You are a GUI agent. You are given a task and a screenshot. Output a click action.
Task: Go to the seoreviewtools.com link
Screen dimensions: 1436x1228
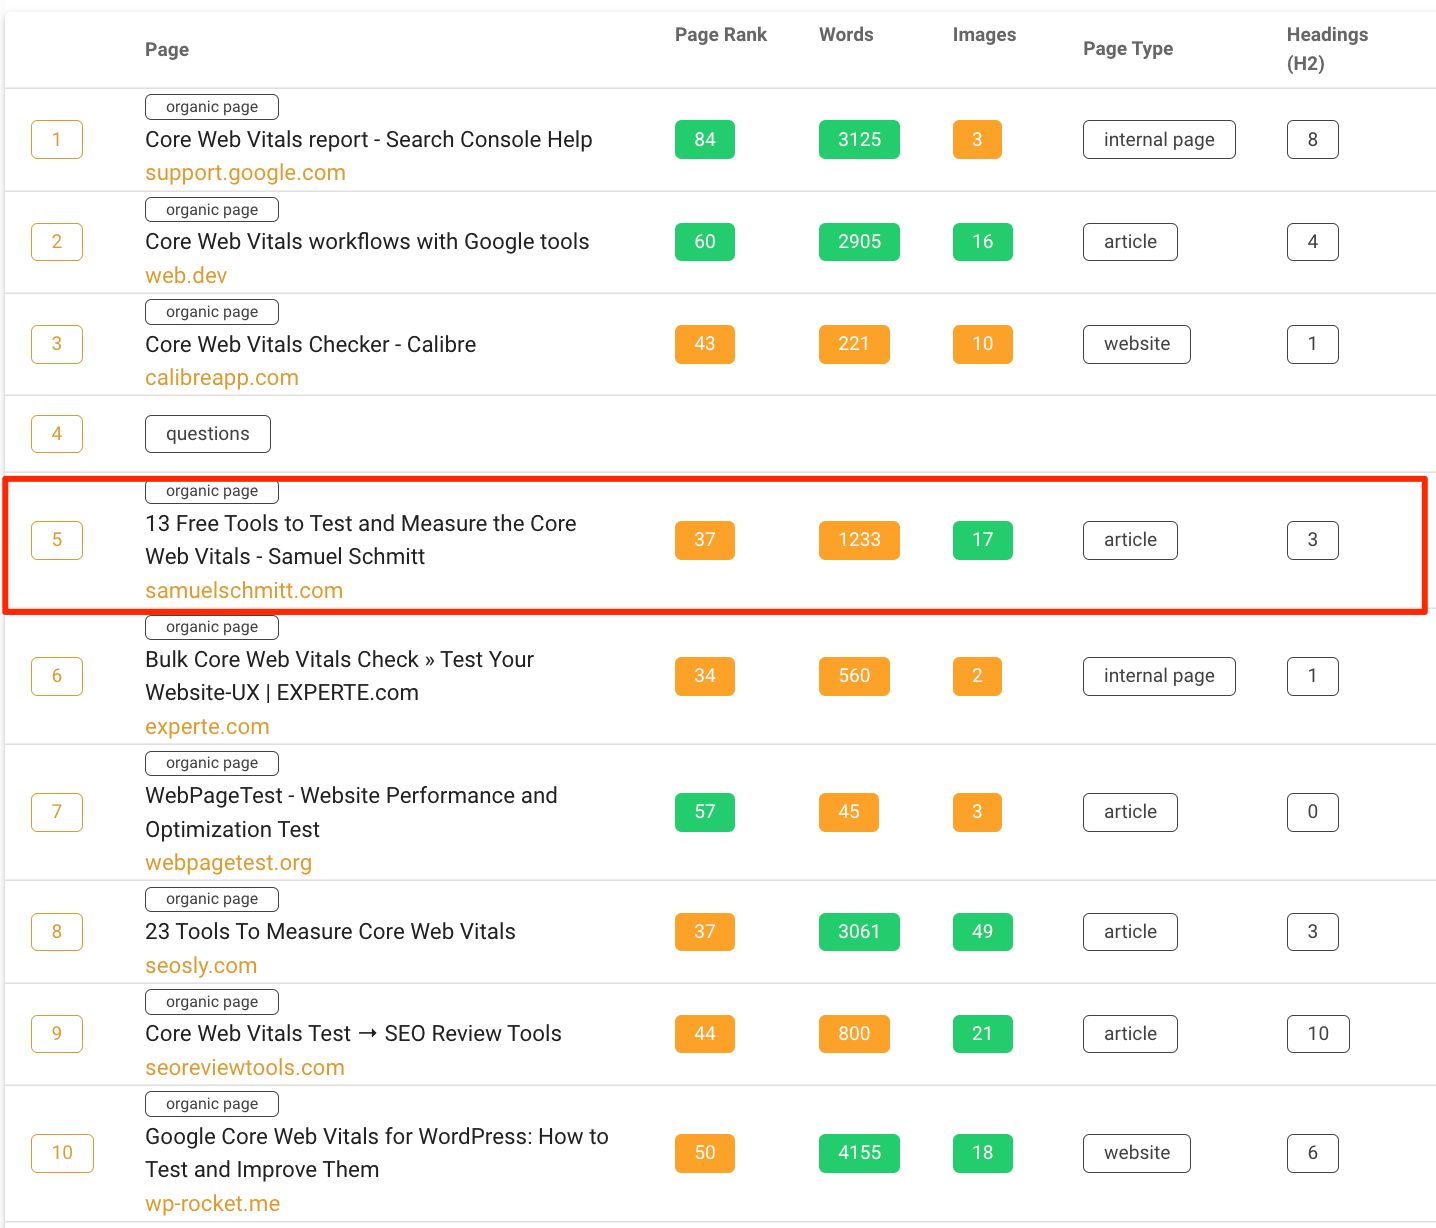pyautogui.click(x=245, y=1068)
